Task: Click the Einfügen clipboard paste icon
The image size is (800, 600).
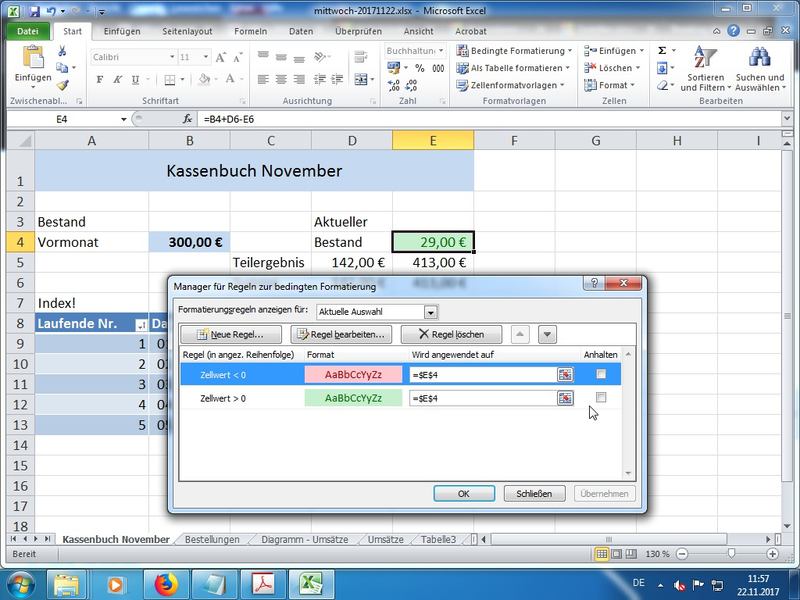Action: [32, 59]
